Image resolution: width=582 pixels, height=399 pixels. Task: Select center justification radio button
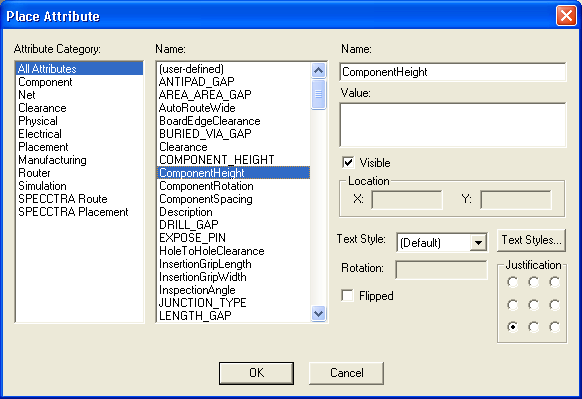coord(534,305)
